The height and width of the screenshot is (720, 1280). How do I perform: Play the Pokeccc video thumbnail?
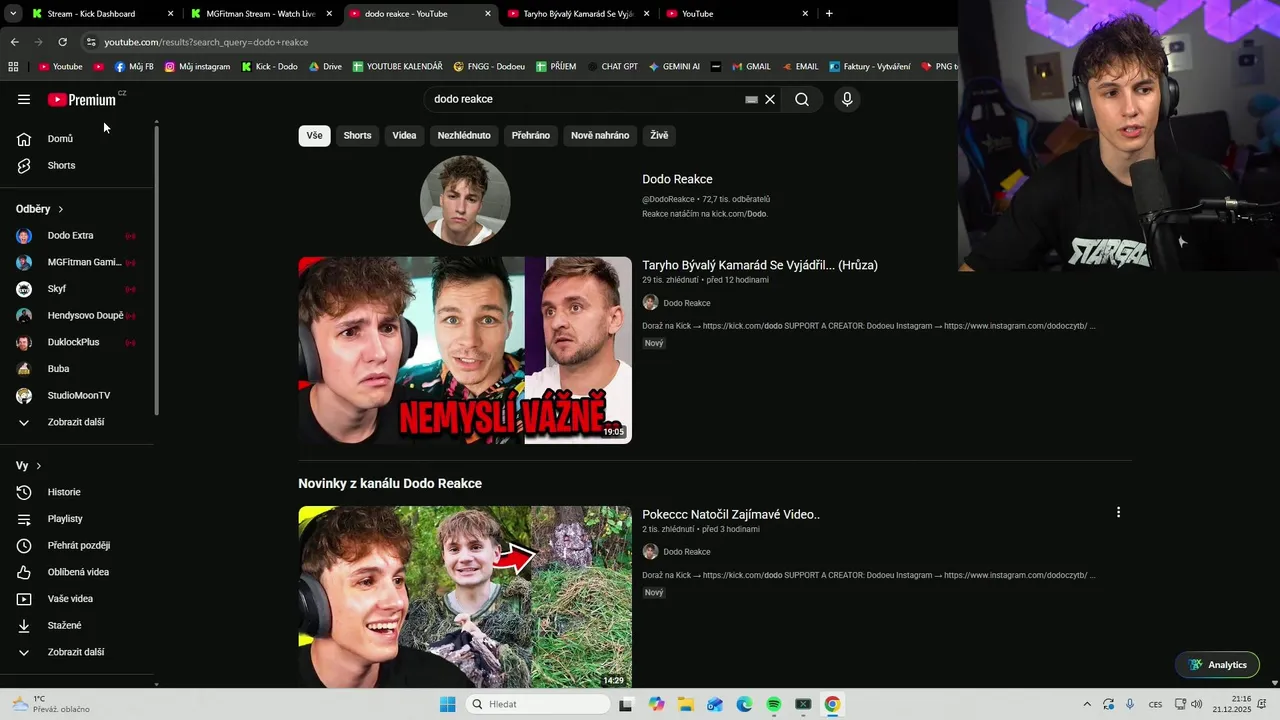(x=465, y=597)
